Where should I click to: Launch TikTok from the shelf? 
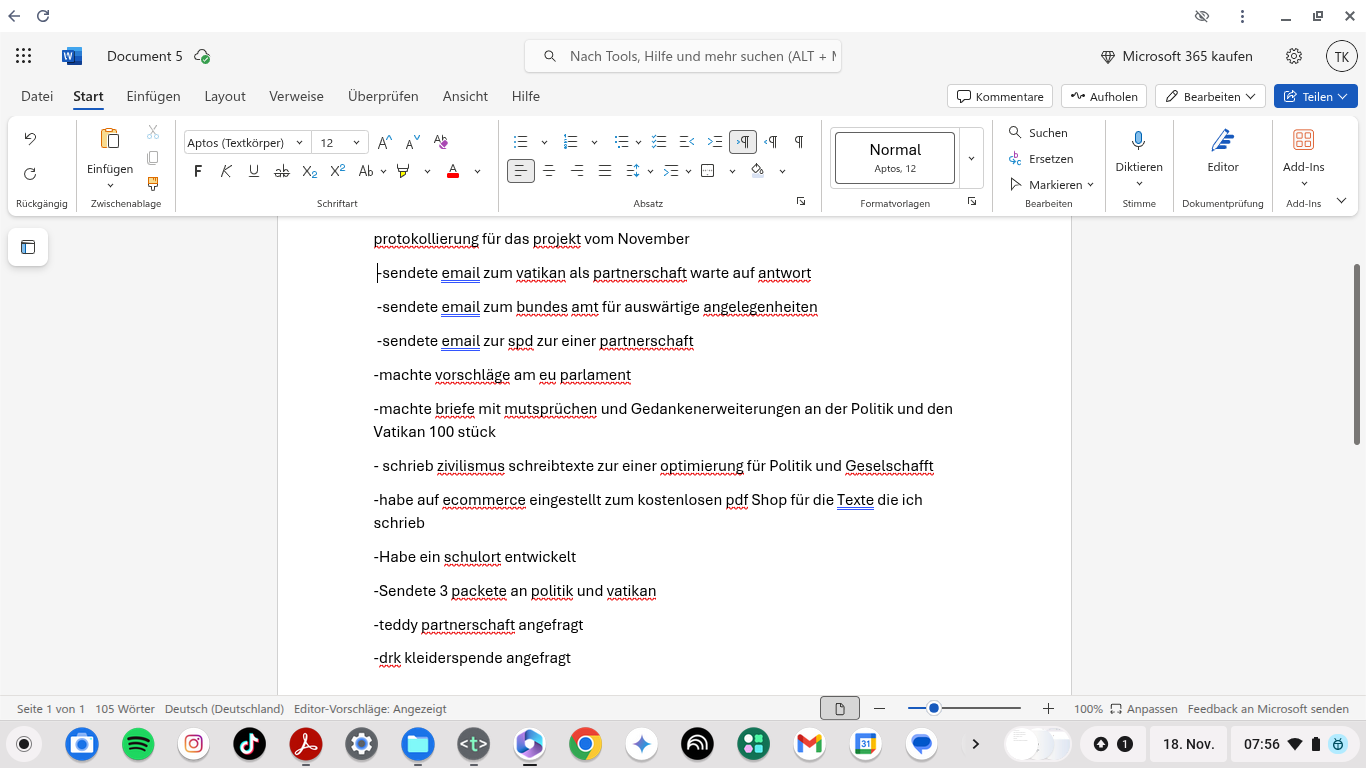click(250, 744)
